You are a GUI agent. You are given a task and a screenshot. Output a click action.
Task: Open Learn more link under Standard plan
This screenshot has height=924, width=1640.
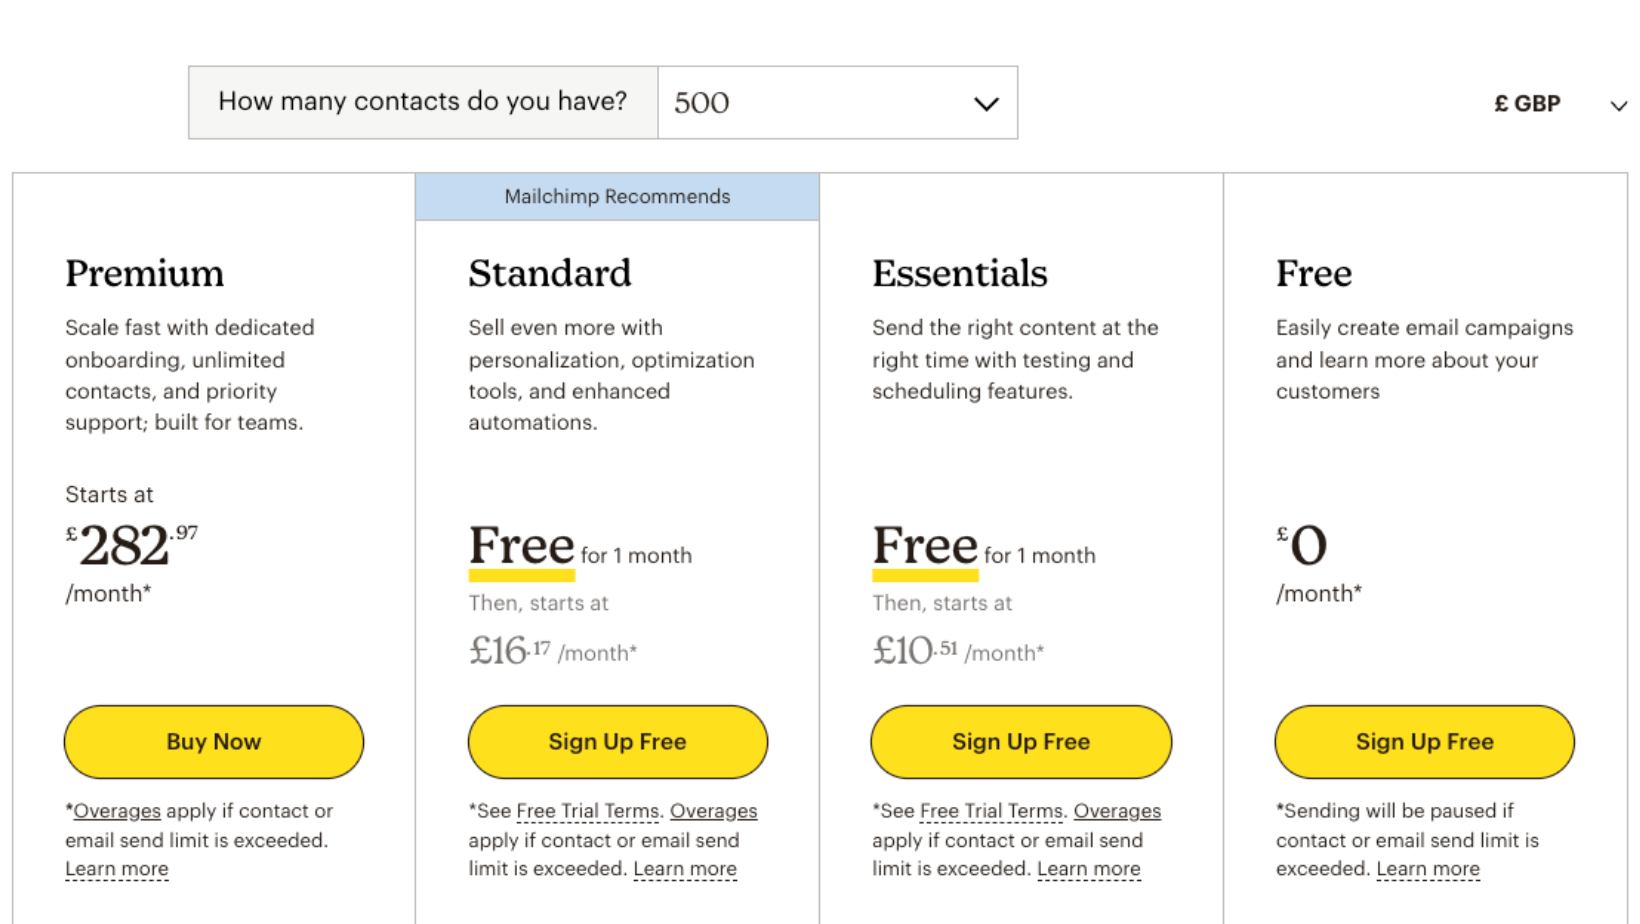(685, 869)
